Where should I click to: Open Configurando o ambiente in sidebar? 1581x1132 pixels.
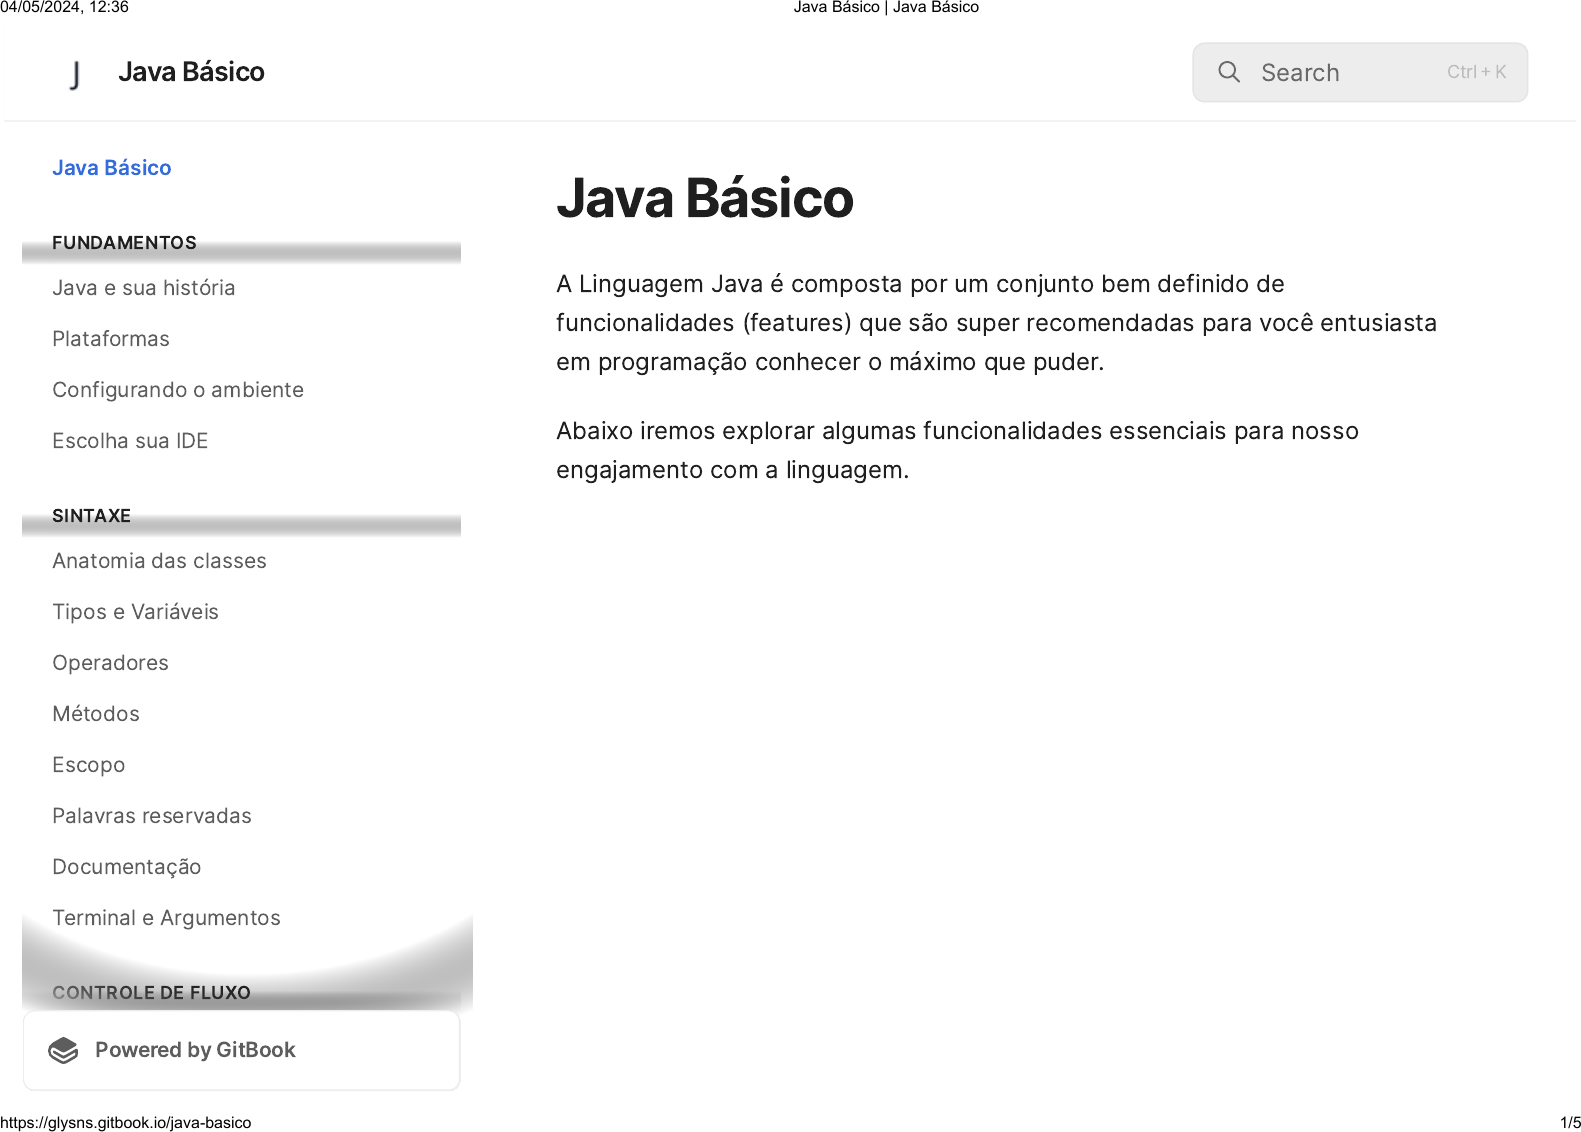pos(177,390)
